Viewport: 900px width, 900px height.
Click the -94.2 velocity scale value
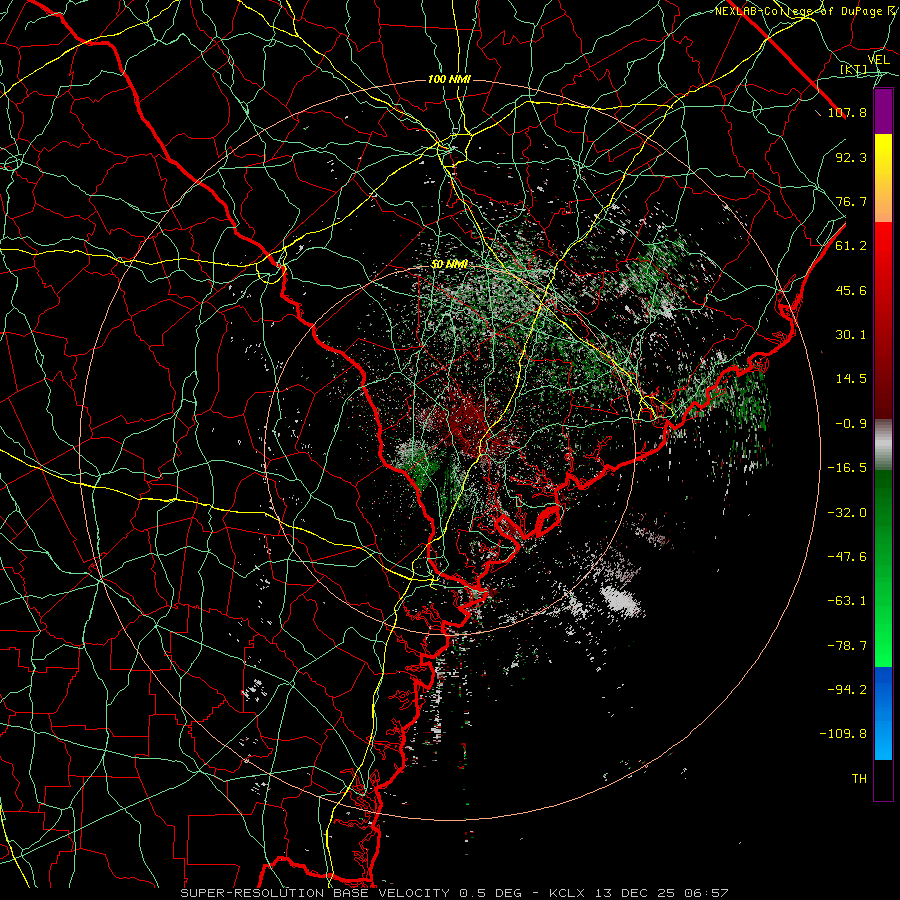[847, 690]
